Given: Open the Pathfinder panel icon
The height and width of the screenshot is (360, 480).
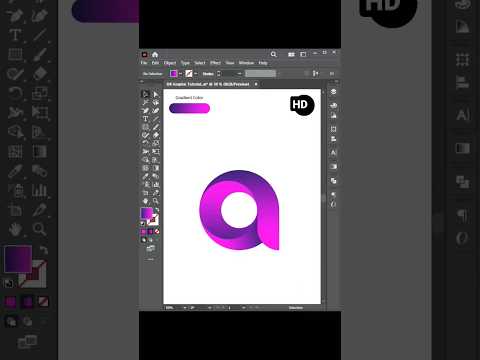Looking at the screenshot, I should [x=333, y=181].
